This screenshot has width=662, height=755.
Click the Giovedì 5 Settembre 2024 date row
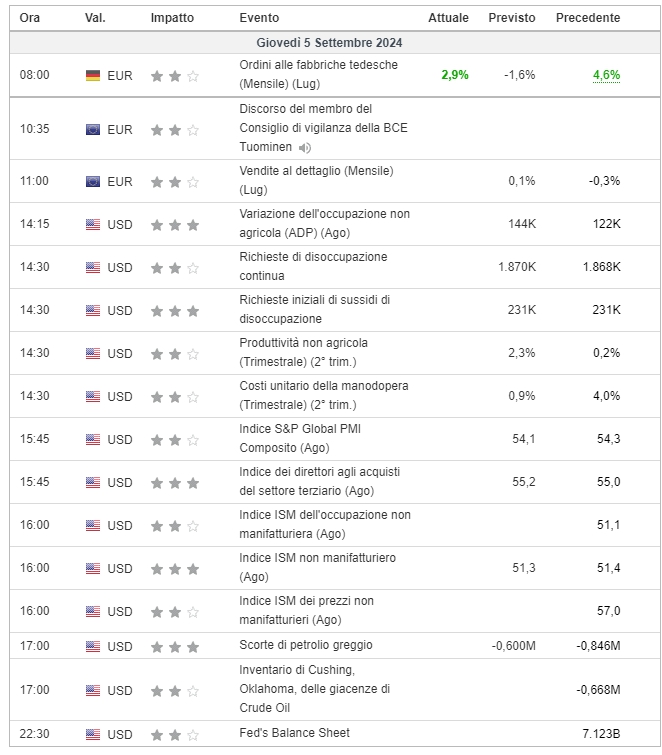coord(335,42)
